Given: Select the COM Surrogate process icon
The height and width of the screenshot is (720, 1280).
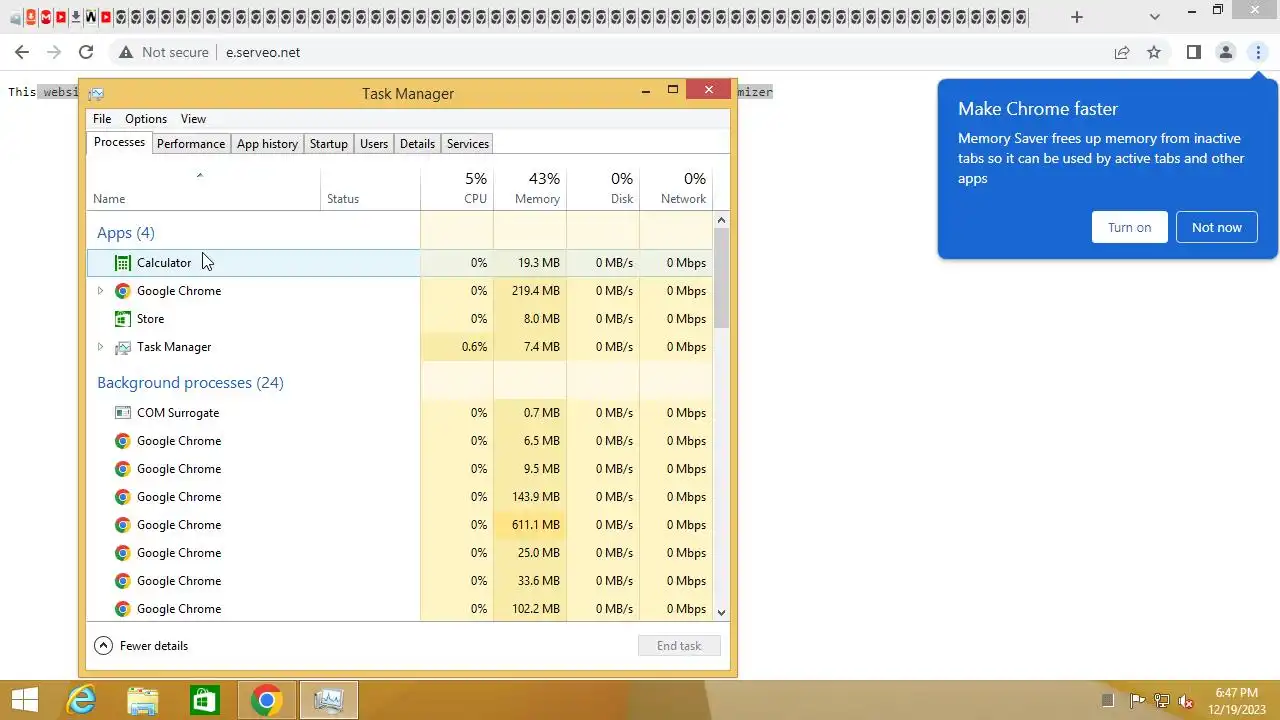Looking at the screenshot, I should click(x=122, y=413).
